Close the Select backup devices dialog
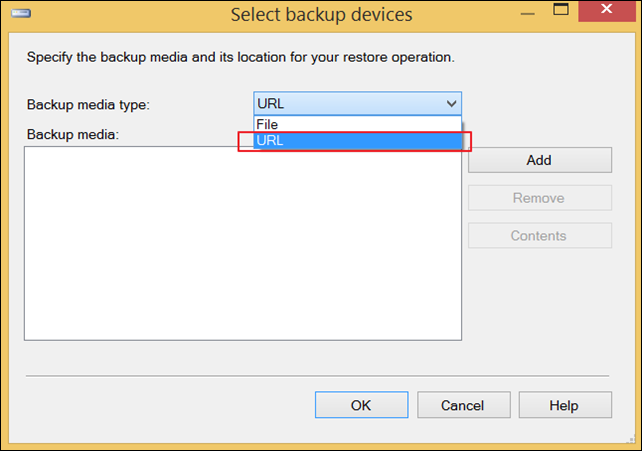The width and height of the screenshot is (642, 451). pyautogui.click(x=606, y=10)
